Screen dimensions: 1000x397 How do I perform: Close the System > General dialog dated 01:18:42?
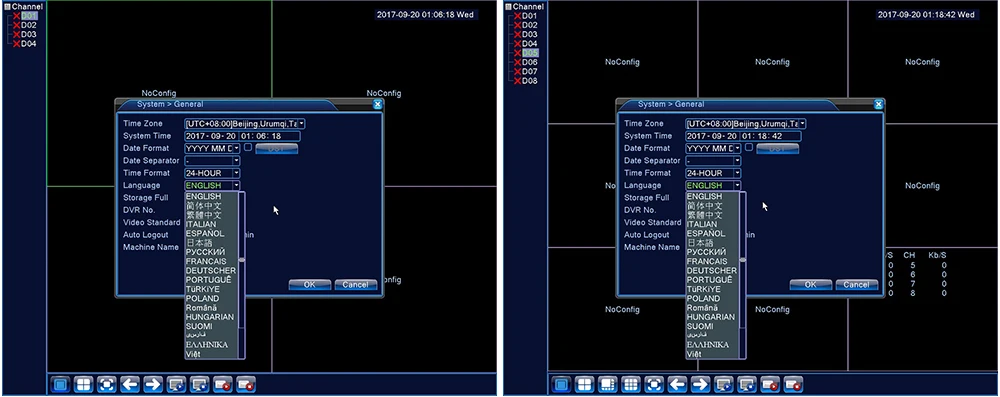pyautogui.click(x=879, y=104)
